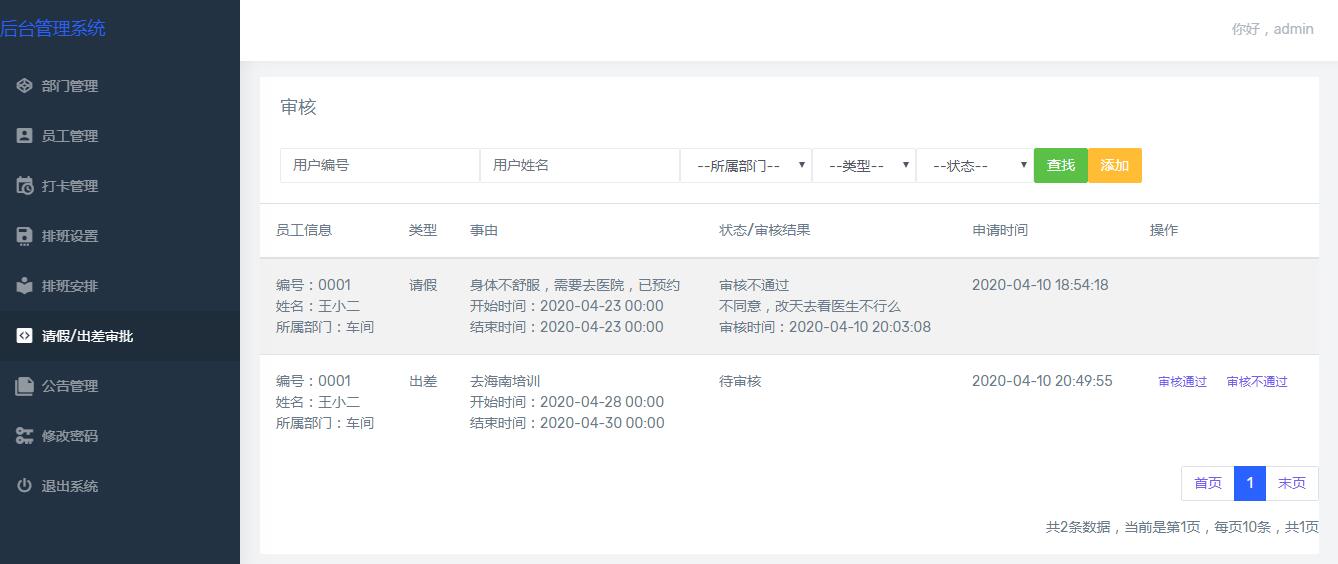Open 公告管理 menu item
The image size is (1338, 564).
pos(120,386)
